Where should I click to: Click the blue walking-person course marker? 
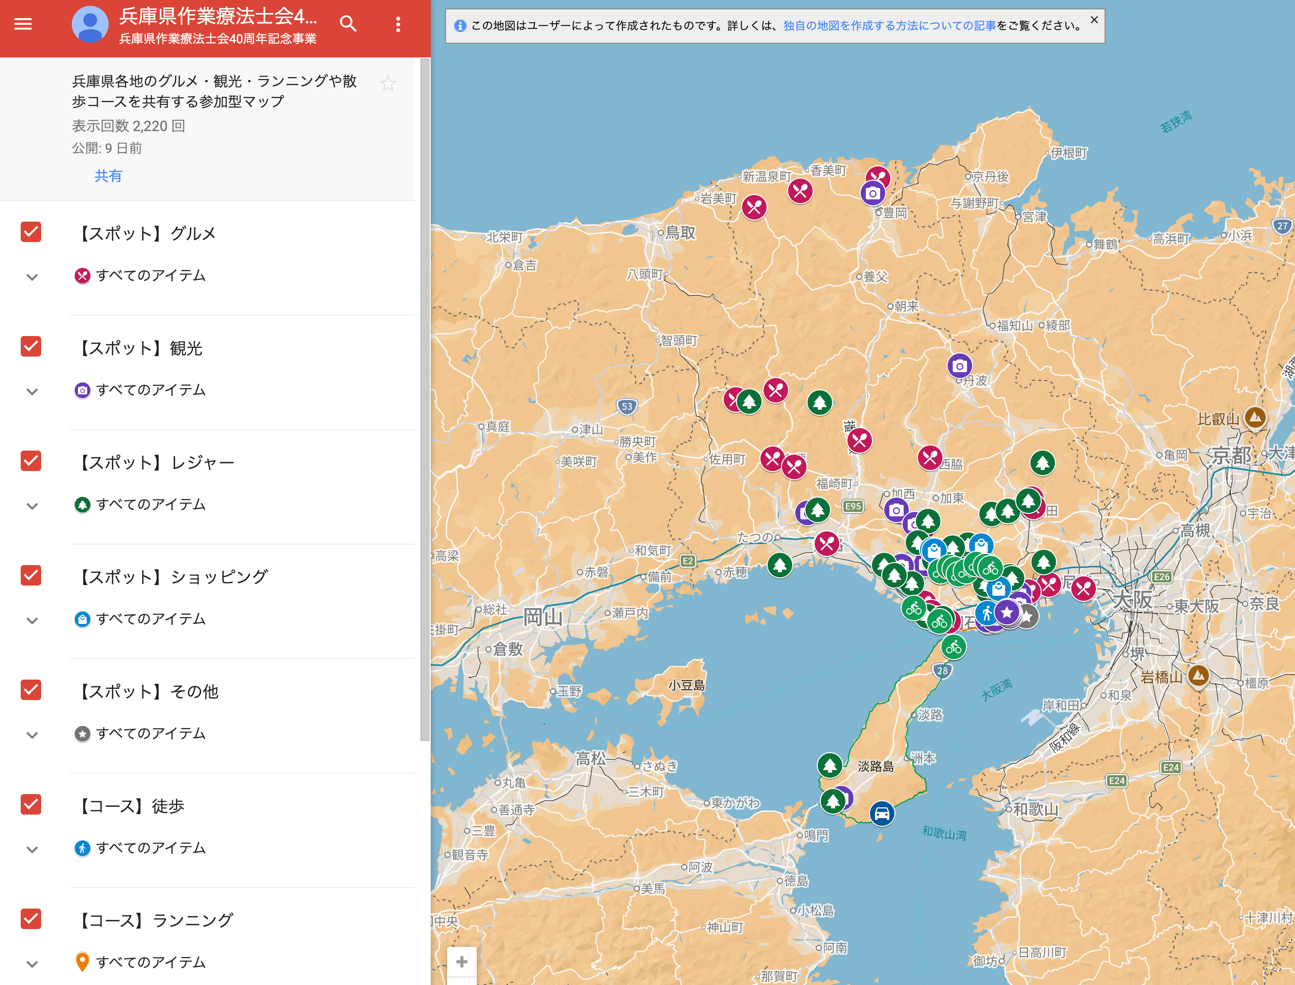point(986,612)
